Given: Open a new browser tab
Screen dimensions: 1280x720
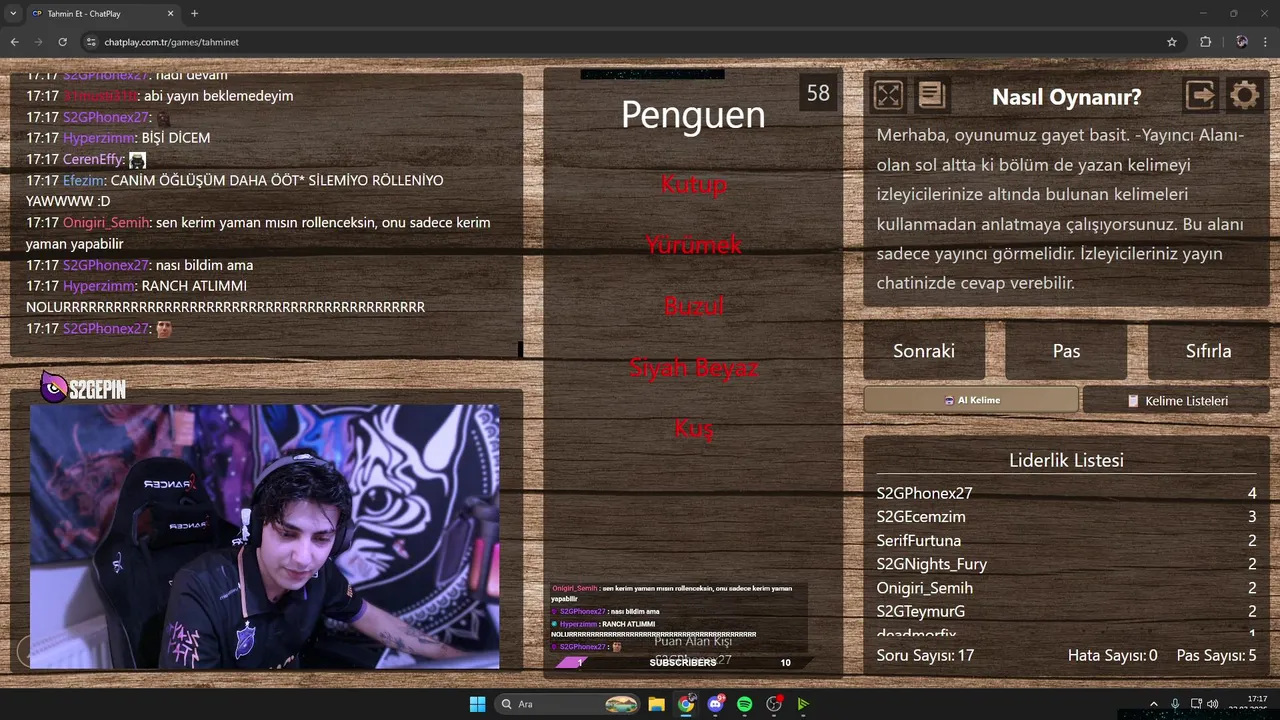Looking at the screenshot, I should (194, 13).
